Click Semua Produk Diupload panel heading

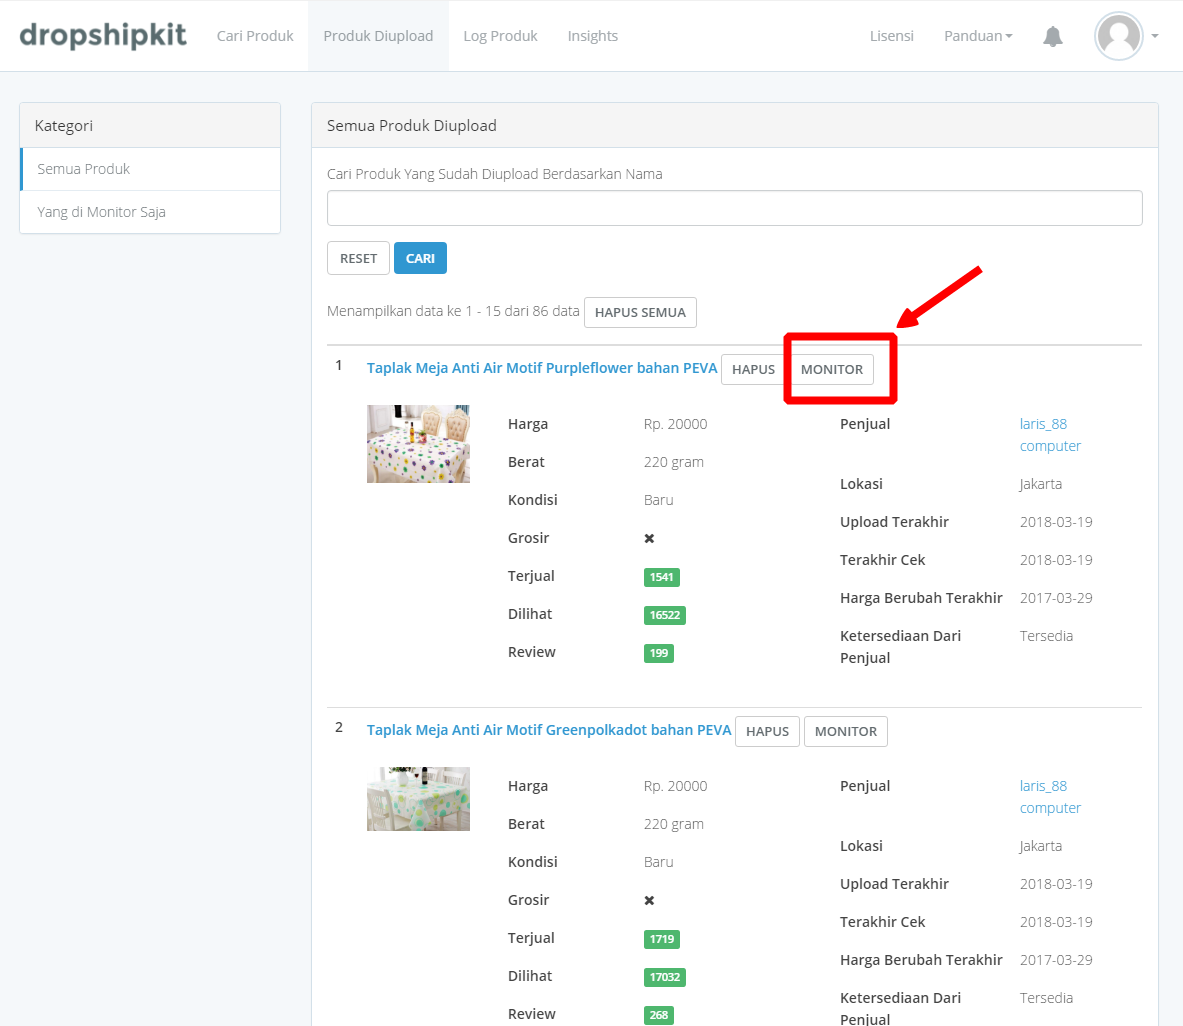click(734, 125)
